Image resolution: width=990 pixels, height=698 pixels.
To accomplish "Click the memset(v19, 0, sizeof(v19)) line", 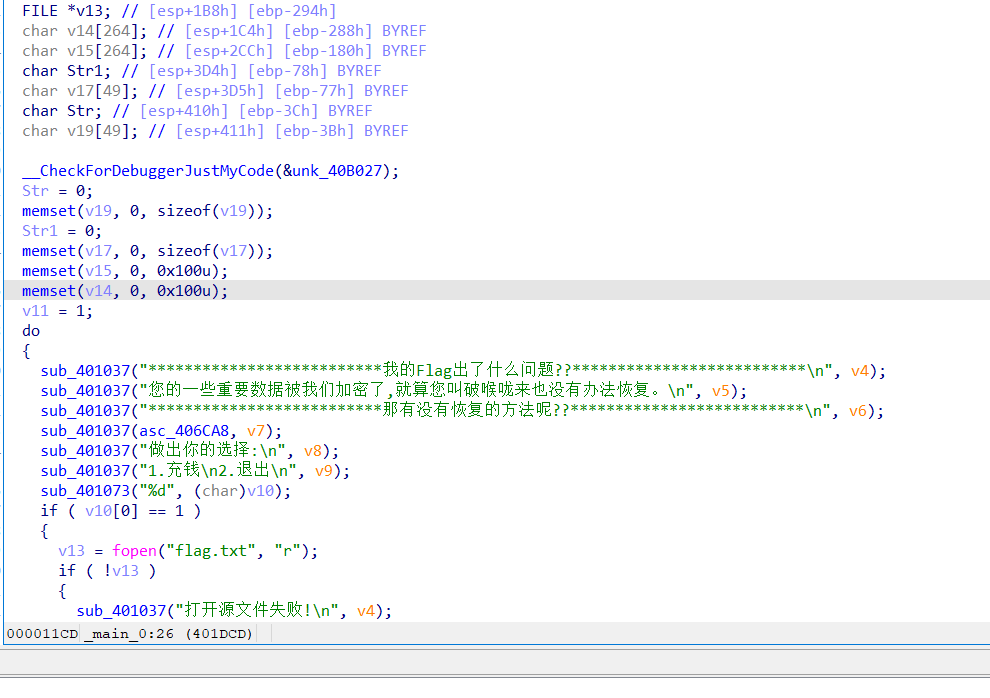I will (148, 211).
